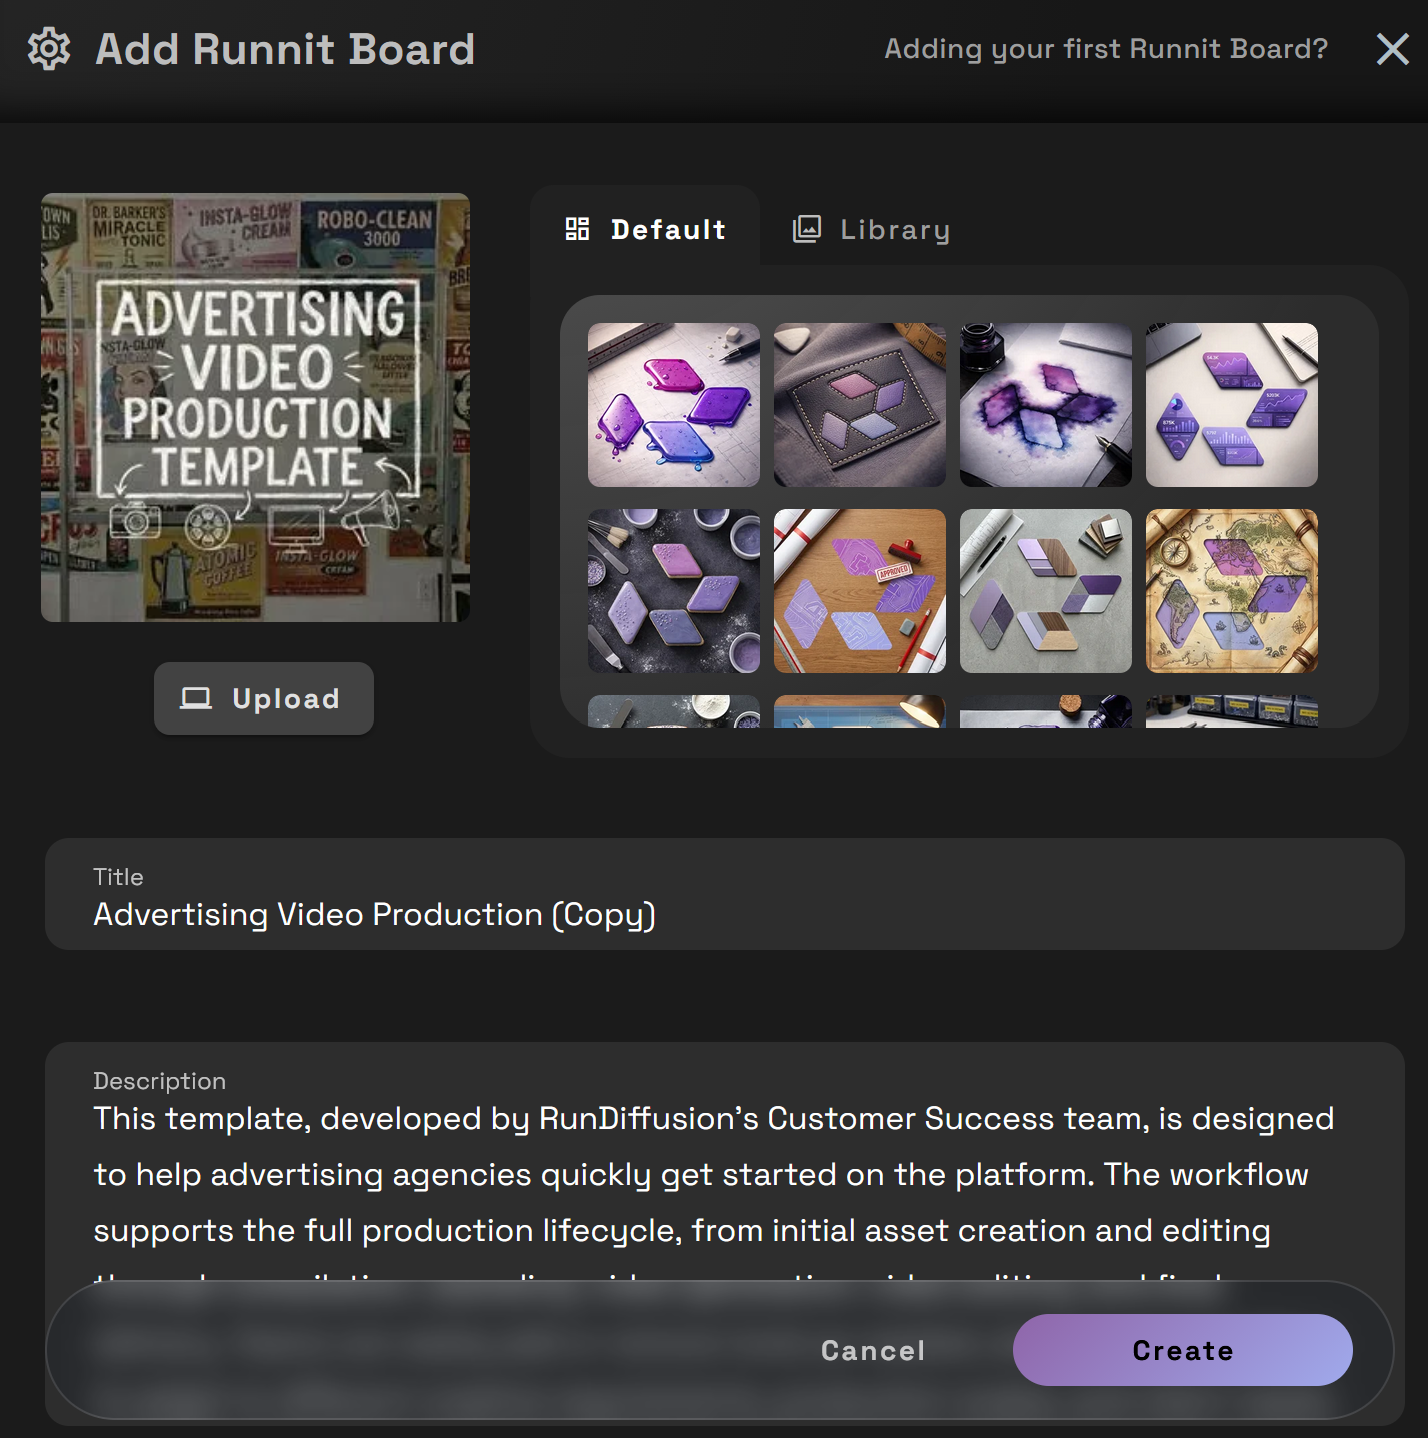Choose the antique map logo thumbnail
Screen dimensions: 1428x1438
click(1231, 591)
